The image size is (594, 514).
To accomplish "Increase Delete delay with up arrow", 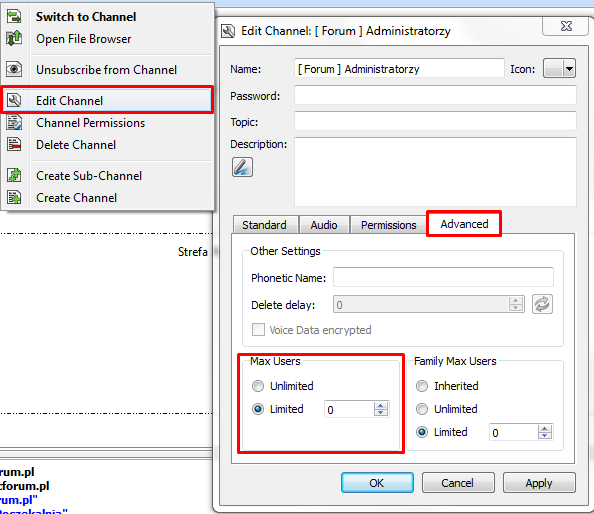I will point(516,301).
